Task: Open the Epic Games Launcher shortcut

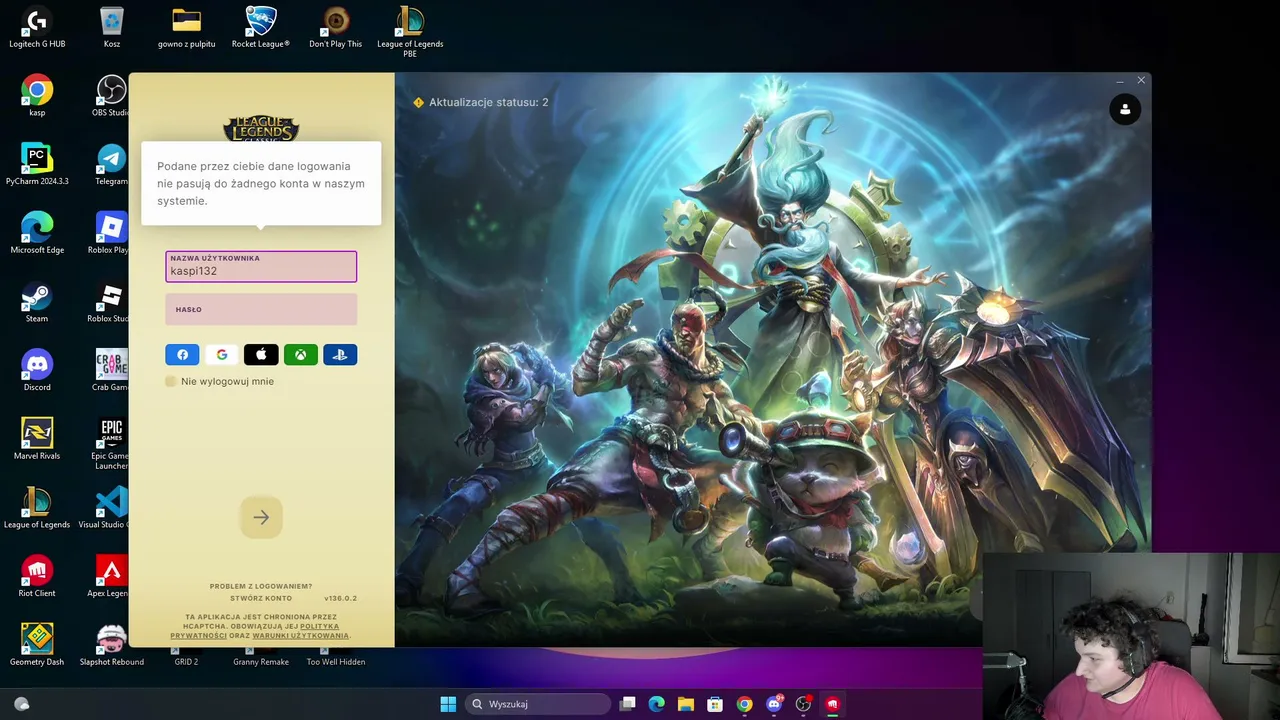Action: (x=110, y=444)
